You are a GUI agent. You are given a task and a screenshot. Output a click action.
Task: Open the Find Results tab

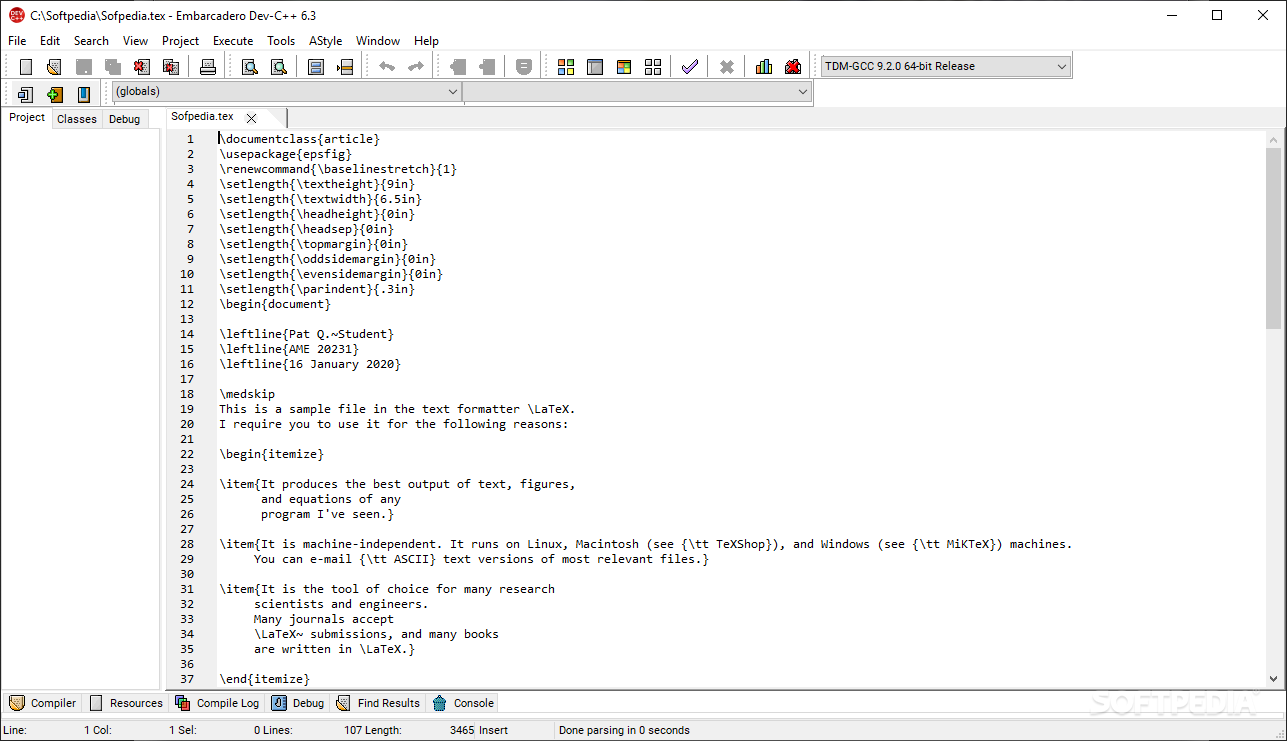(379, 703)
